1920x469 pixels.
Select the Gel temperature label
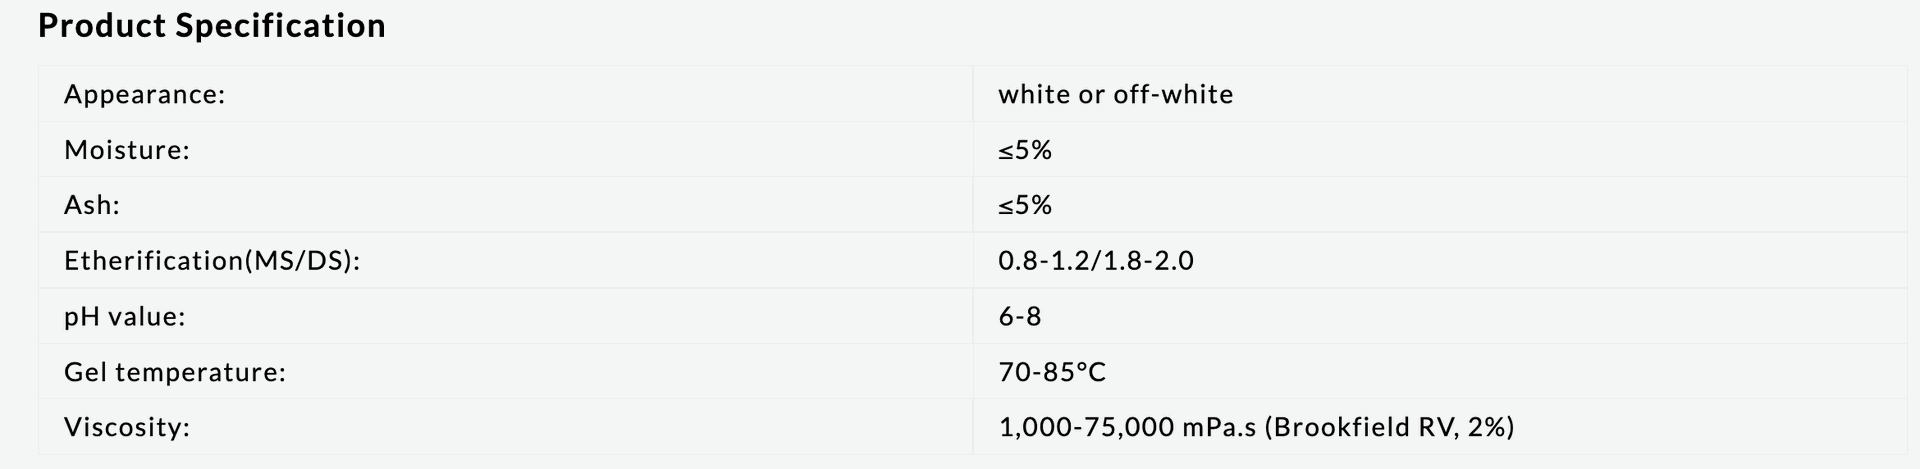[x=175, y=372]
